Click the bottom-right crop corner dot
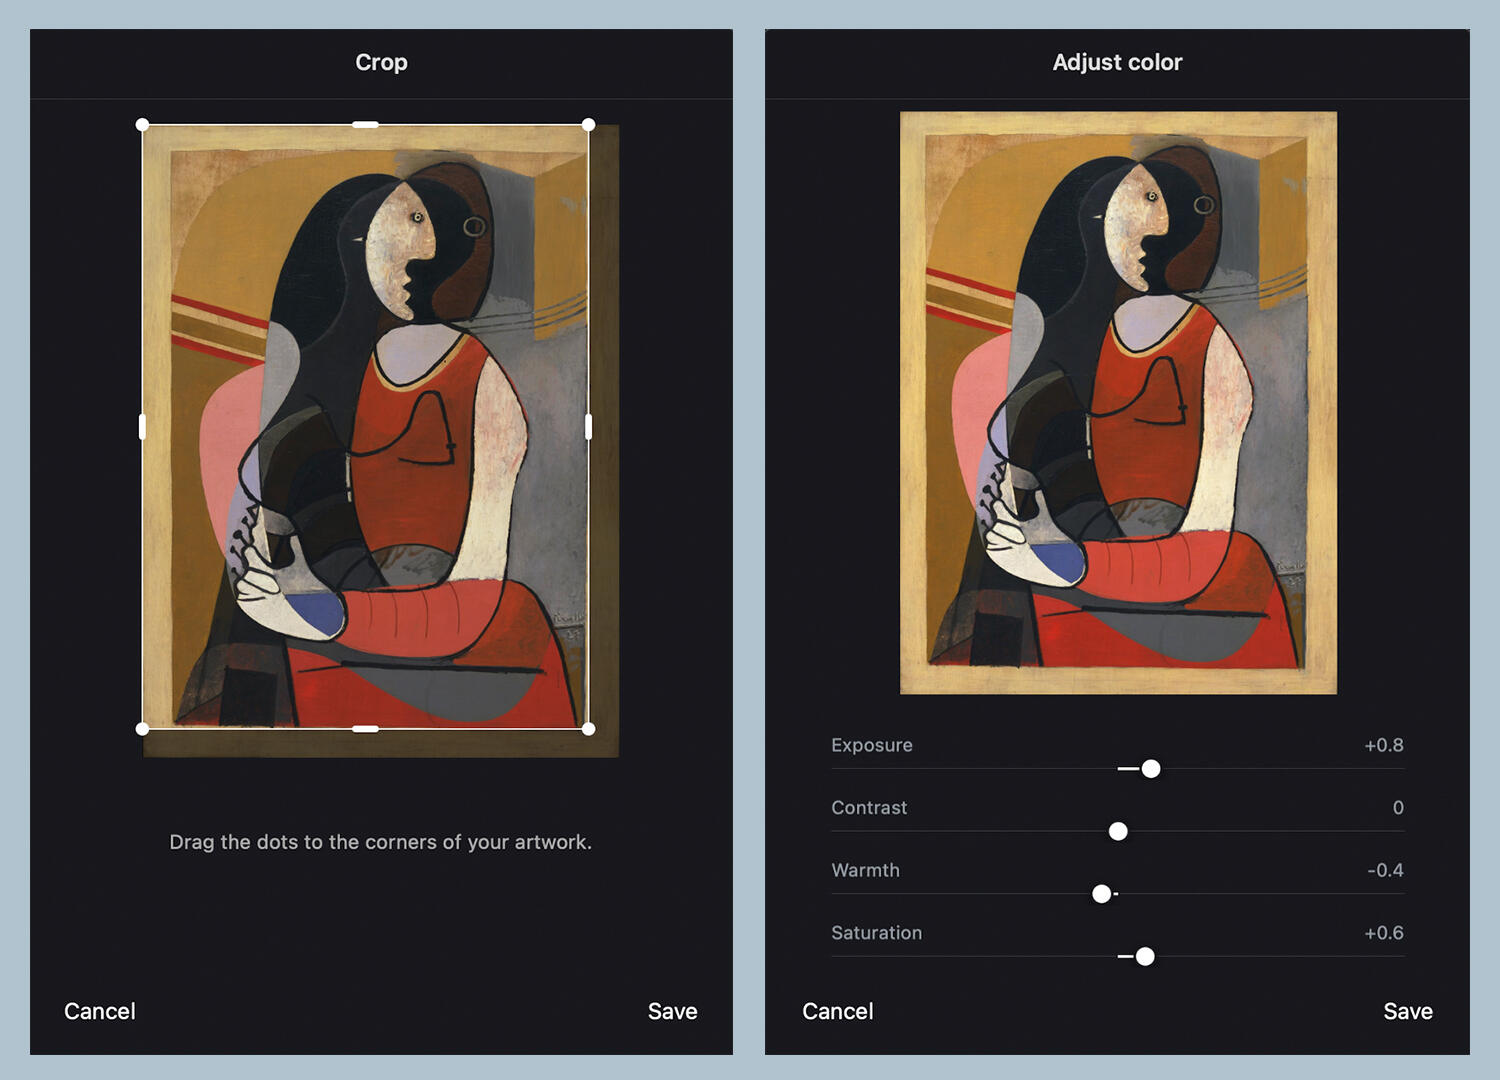This screenshot has height=1080, width=1500. 588,729
